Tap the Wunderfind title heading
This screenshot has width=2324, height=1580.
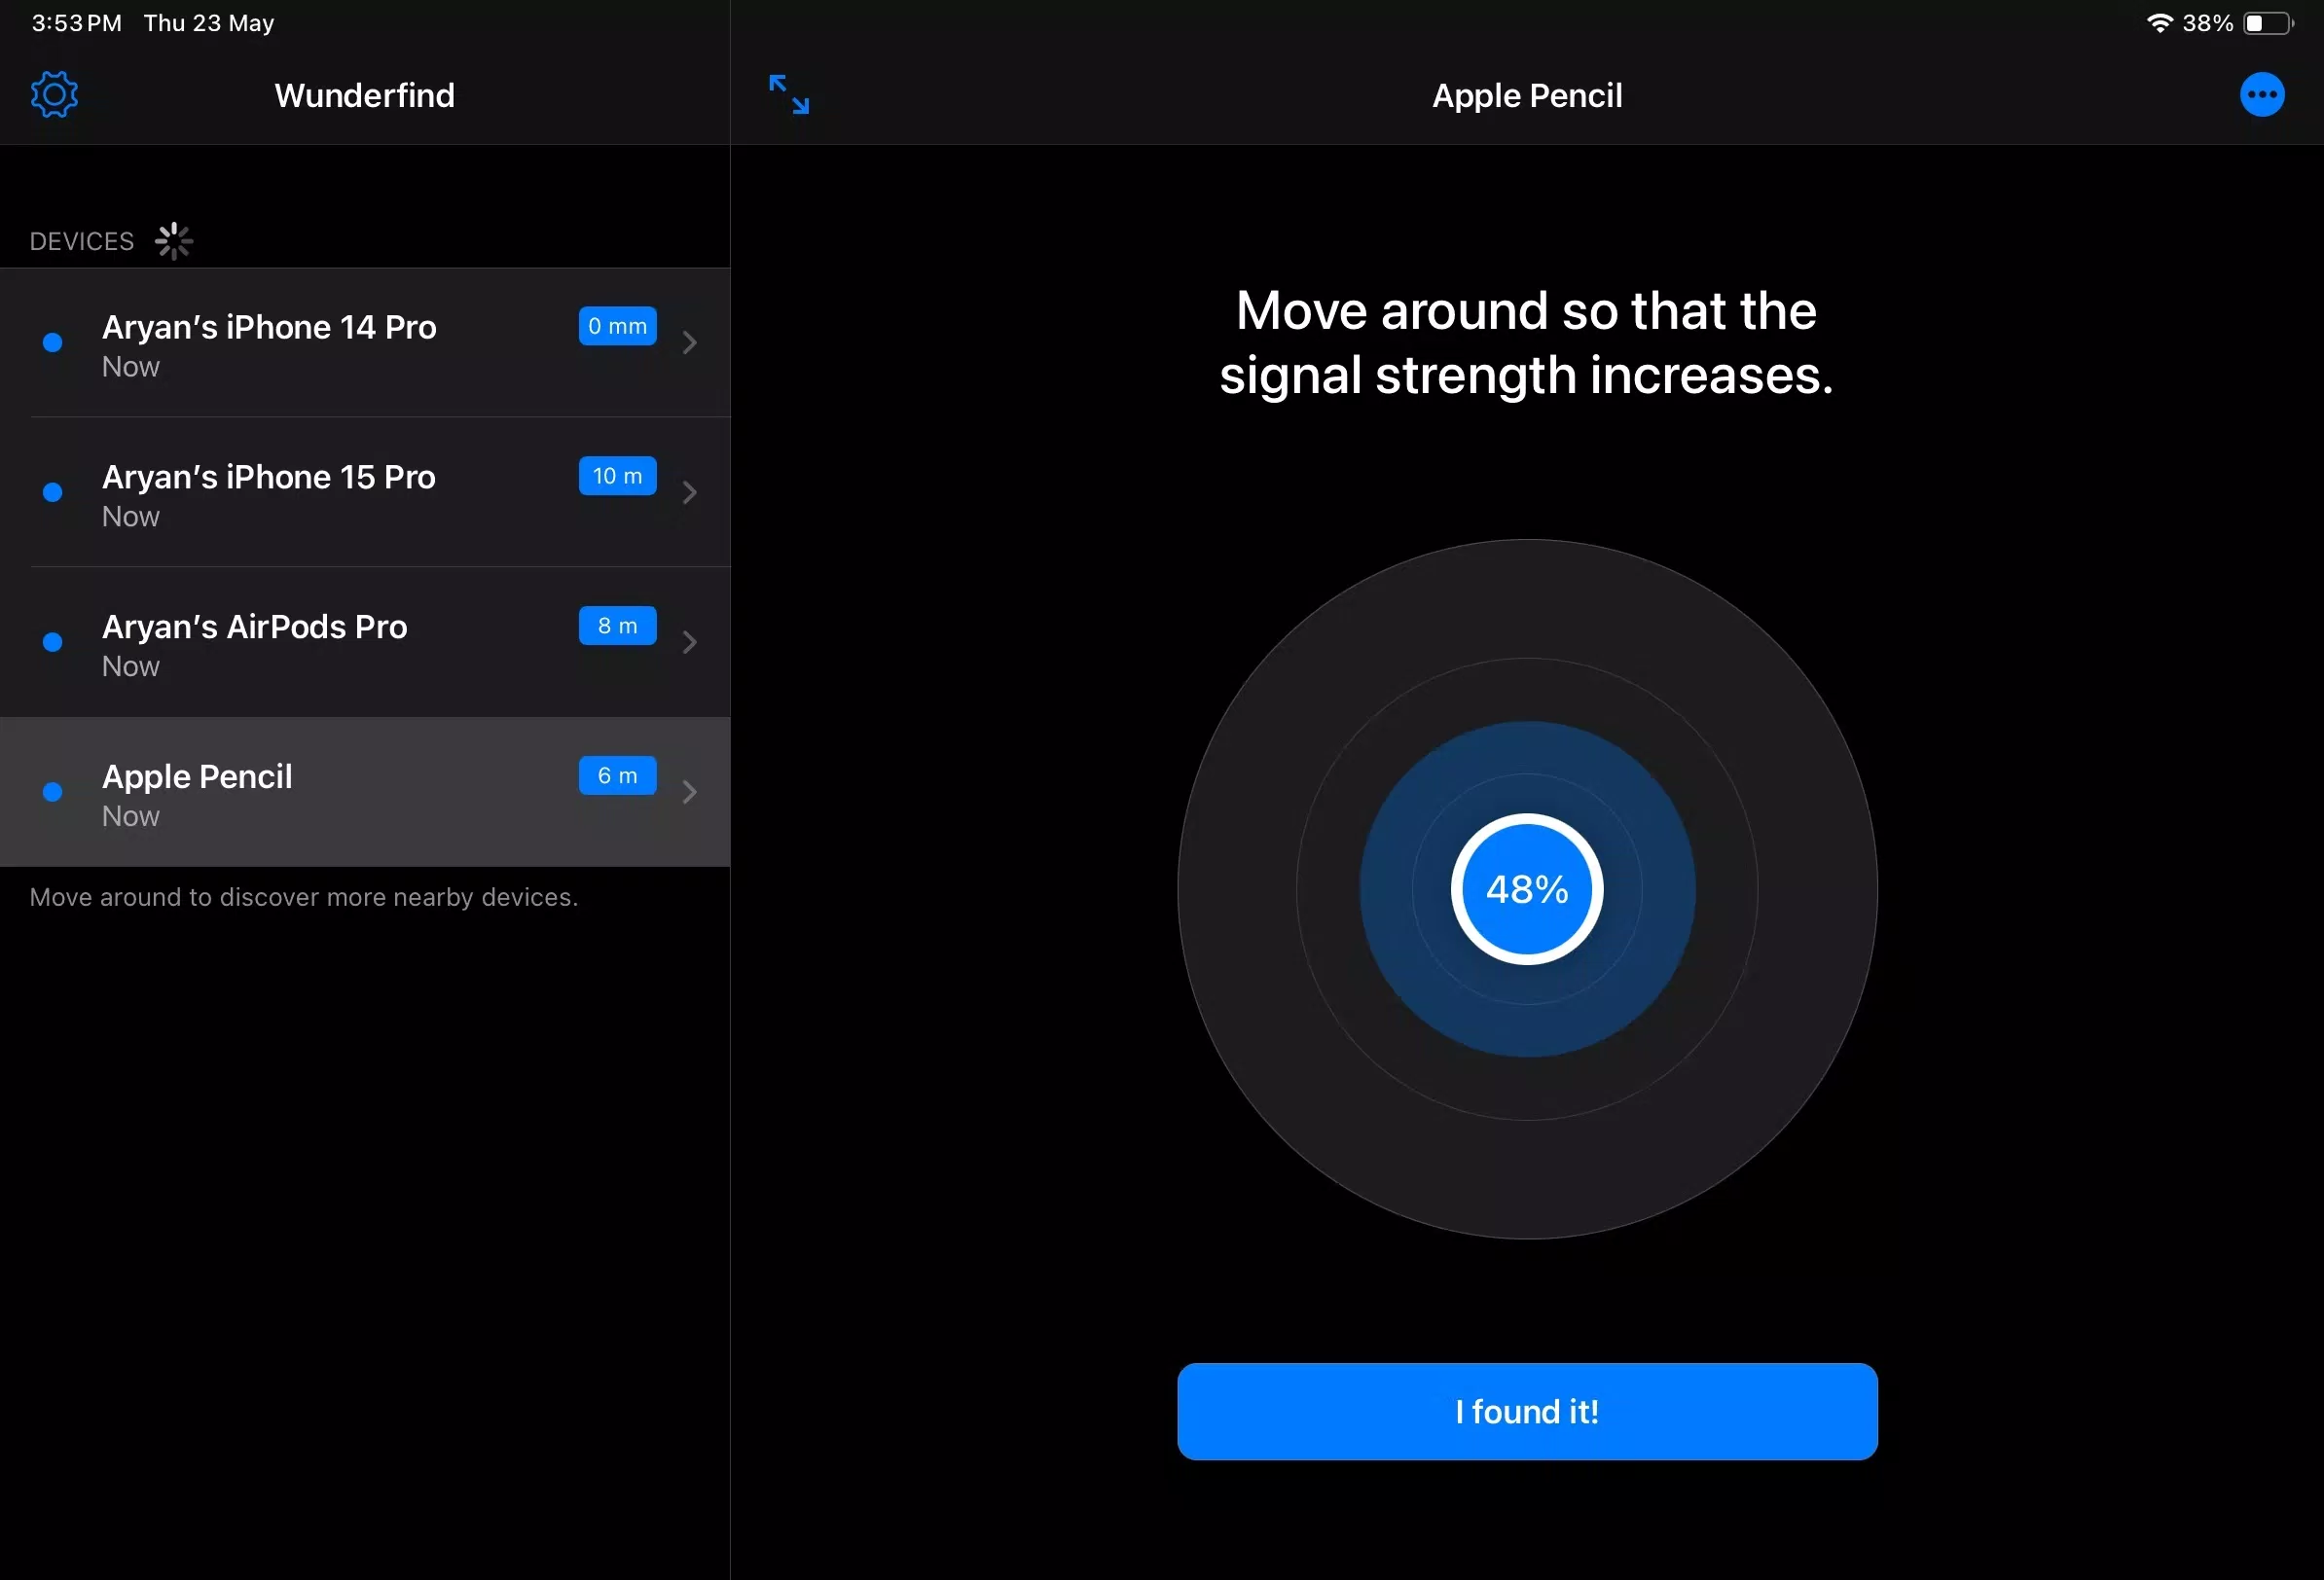(365, 95)
